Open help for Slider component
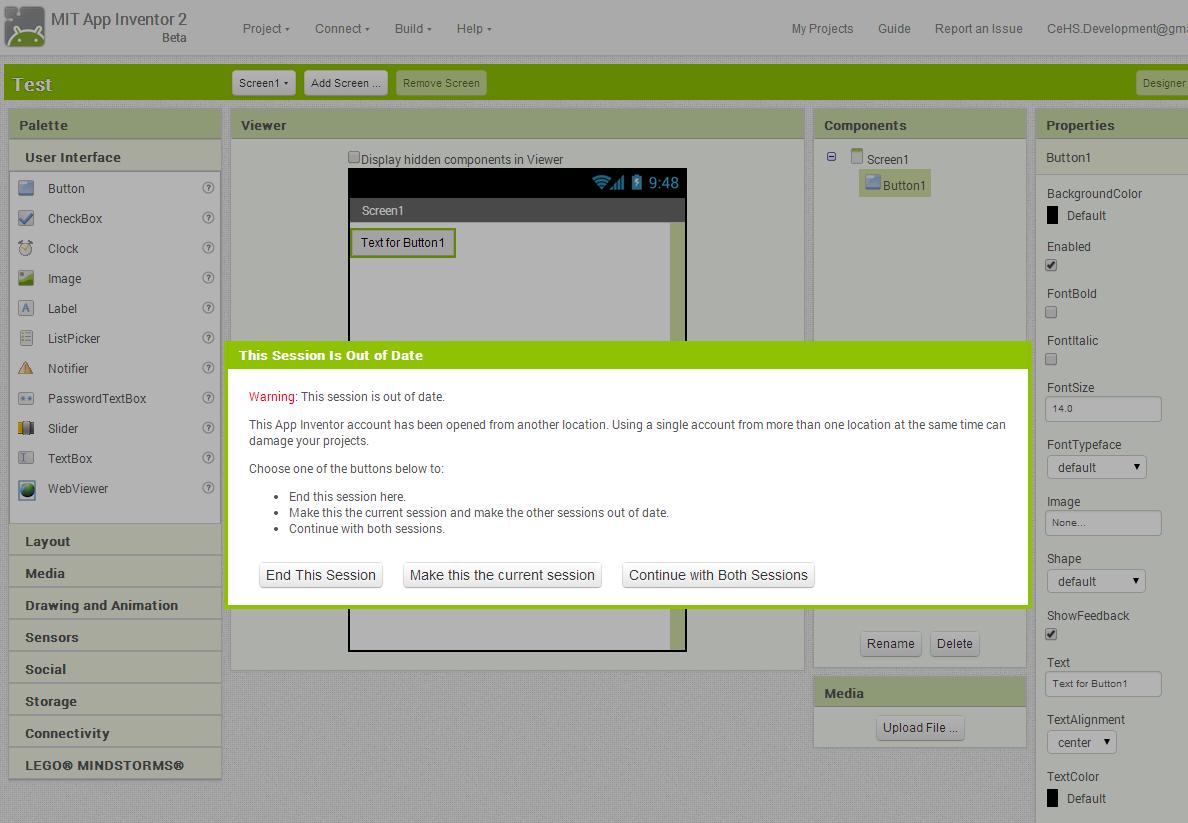Image resolution: width=1188 pixels, height=823 pixels. tap(208, 427)
